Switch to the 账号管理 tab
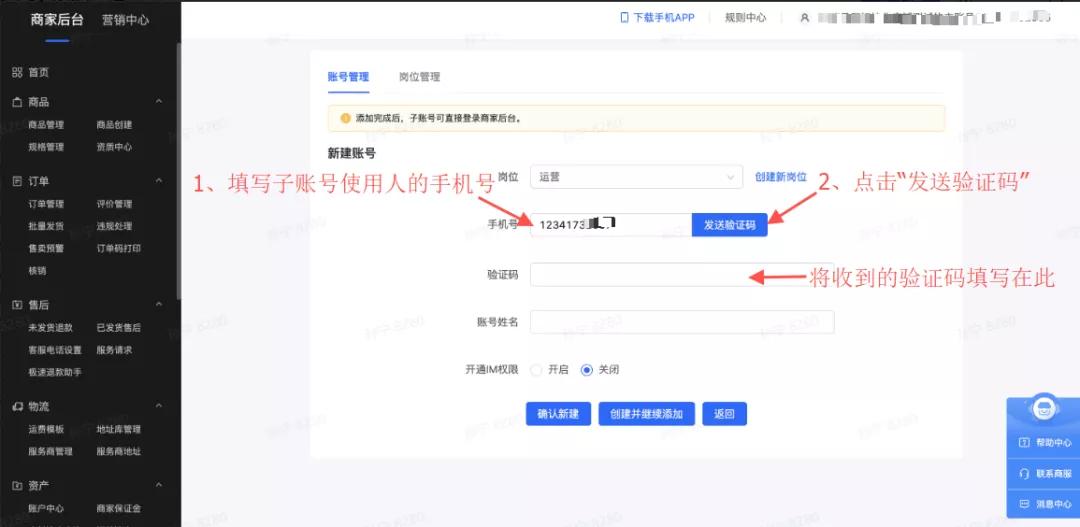 tap(349, 77)
